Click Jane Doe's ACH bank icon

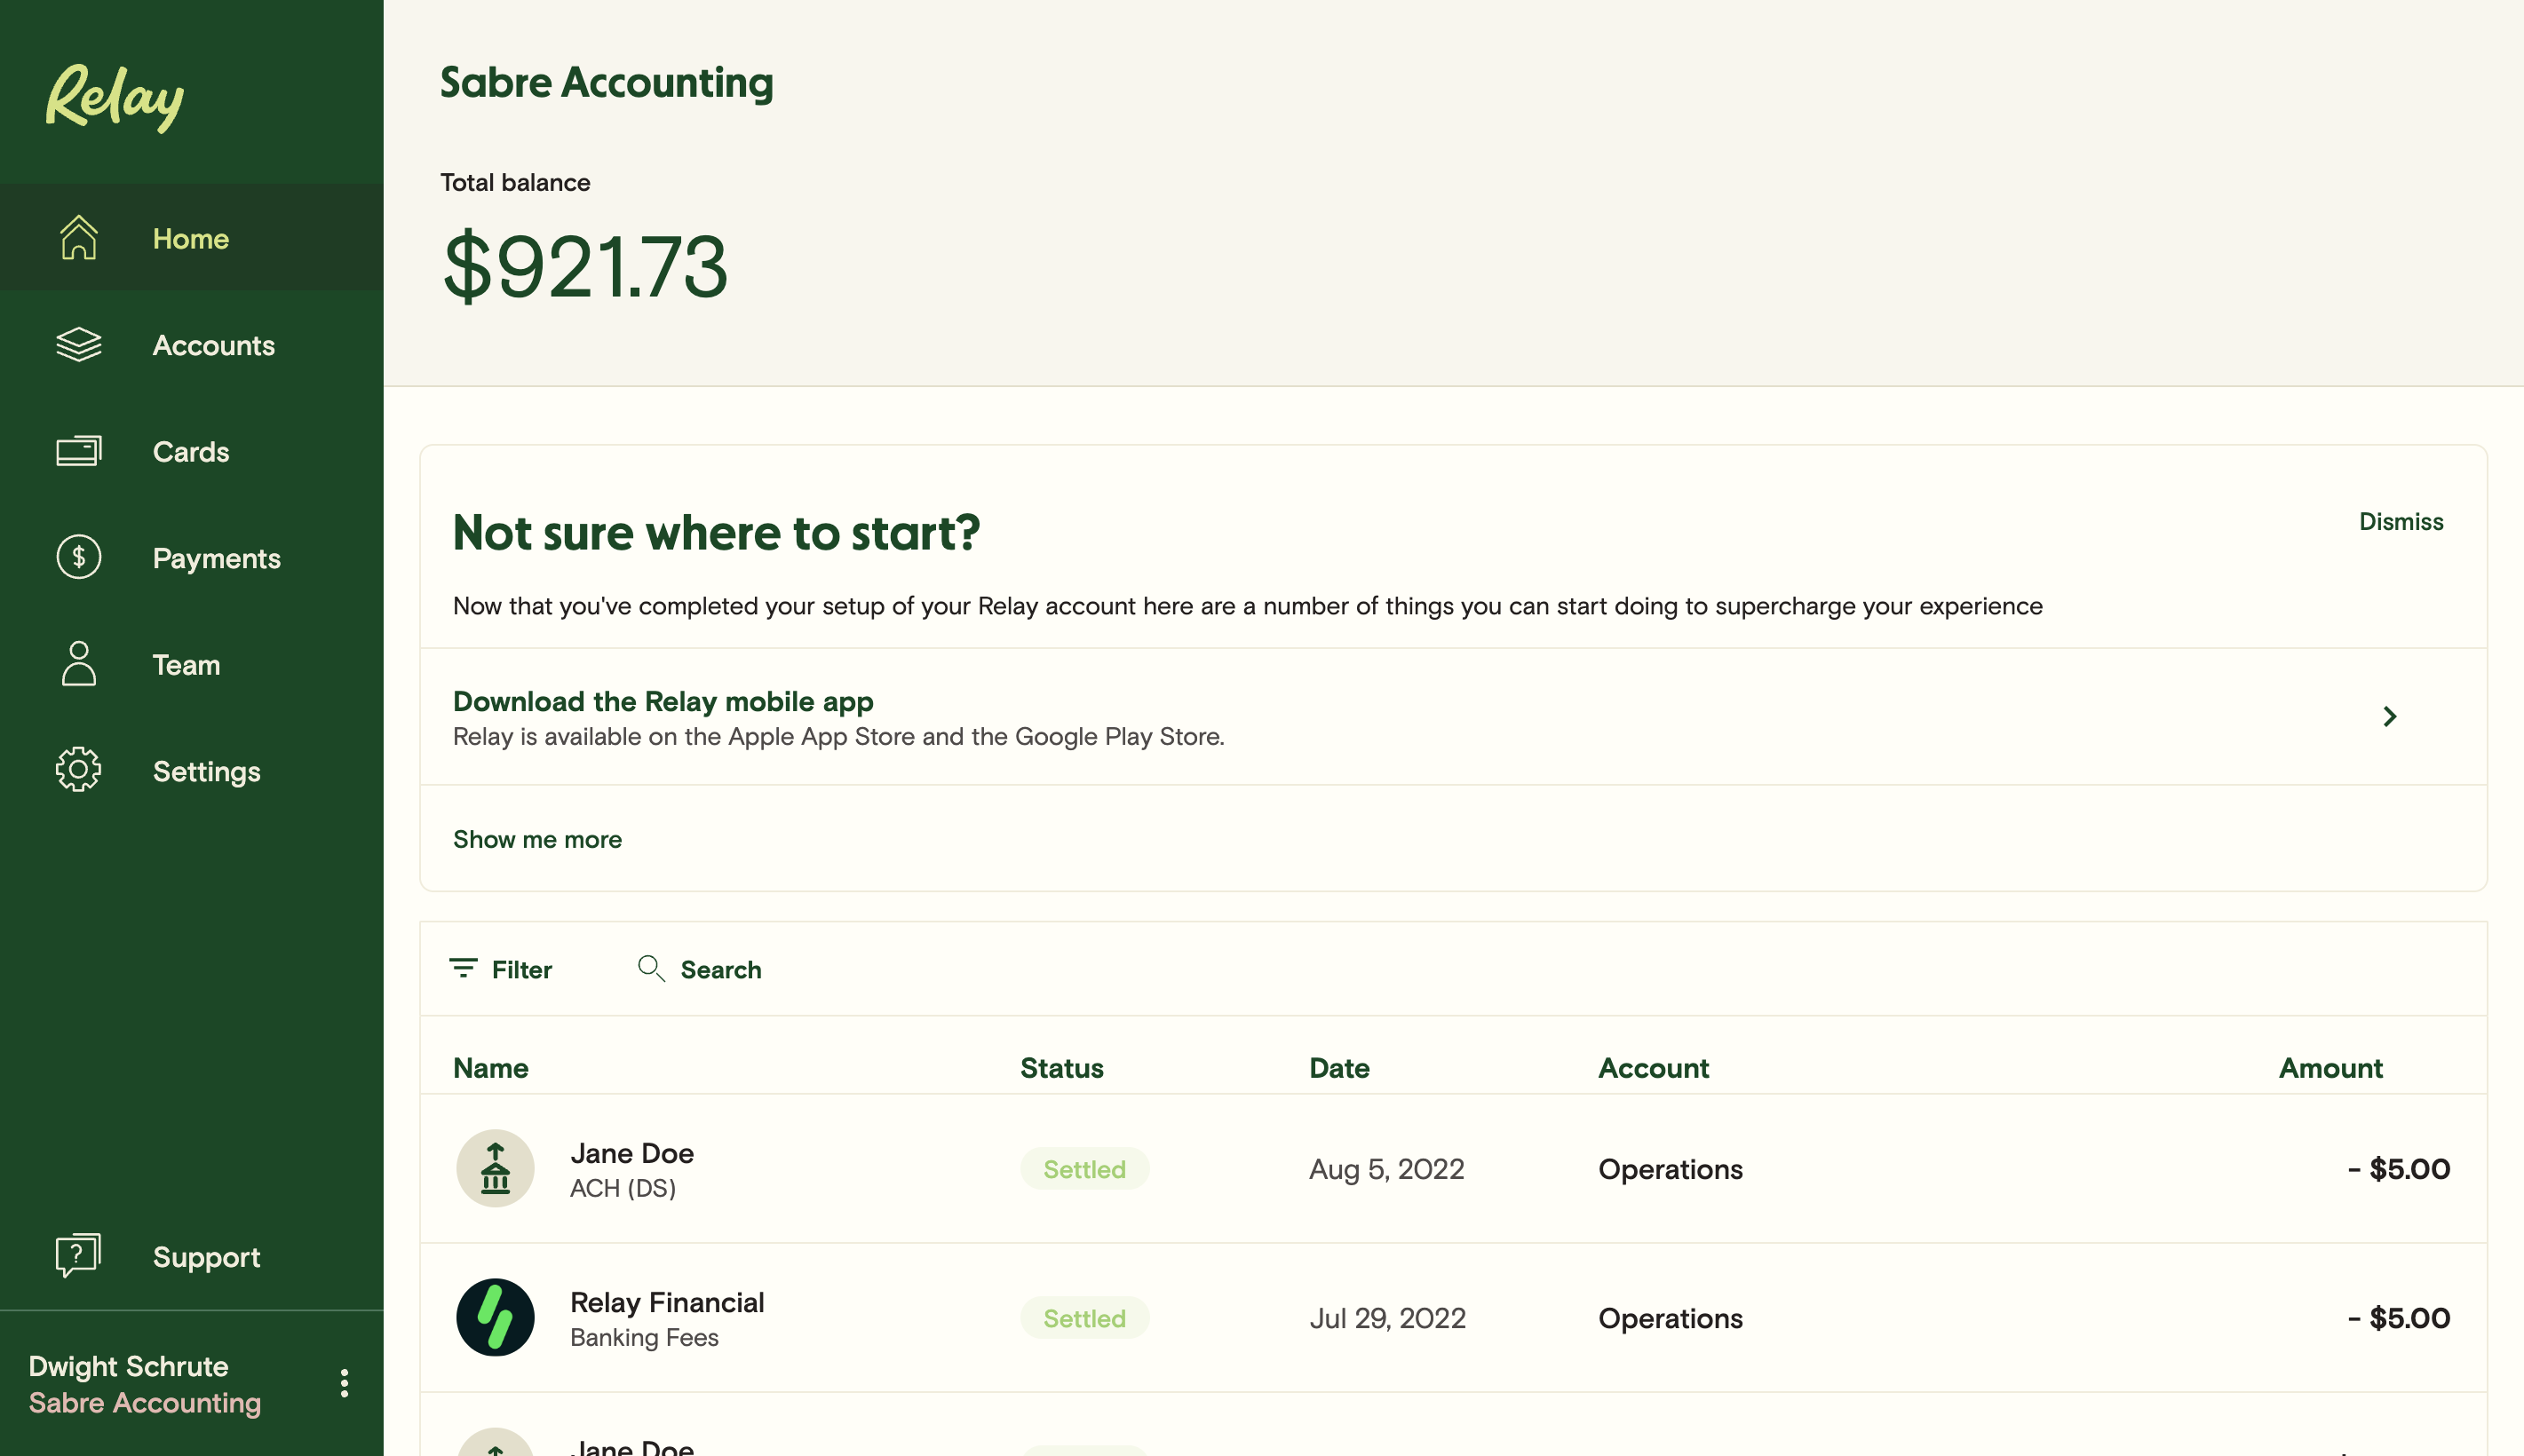click(x=494, y=1168)
